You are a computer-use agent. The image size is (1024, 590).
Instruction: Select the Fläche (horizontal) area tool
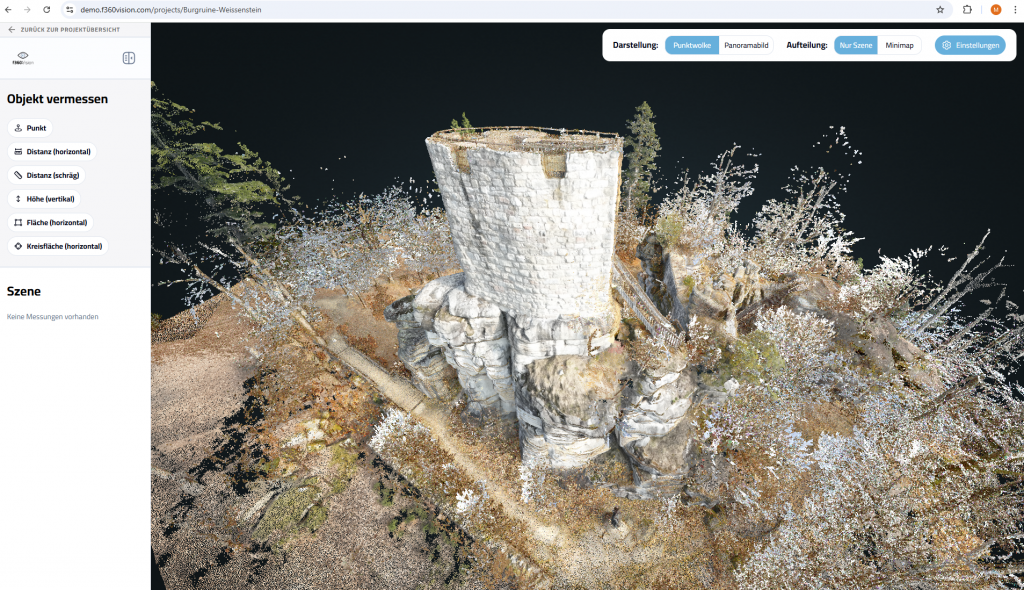(x=50, y=222)
